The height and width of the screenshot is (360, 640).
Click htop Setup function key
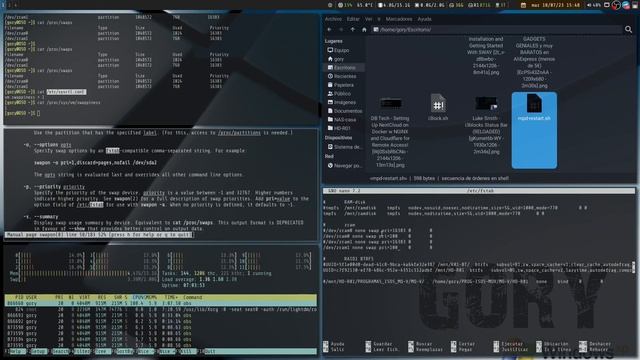tap(37, 351)
